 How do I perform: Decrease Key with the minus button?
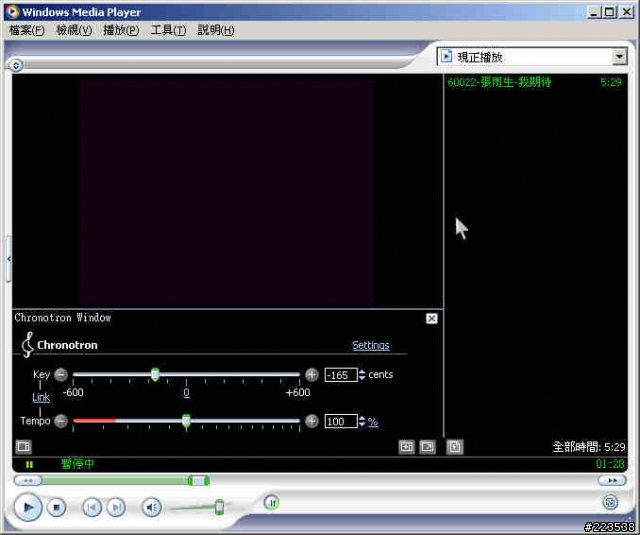(x=61, y=375)
